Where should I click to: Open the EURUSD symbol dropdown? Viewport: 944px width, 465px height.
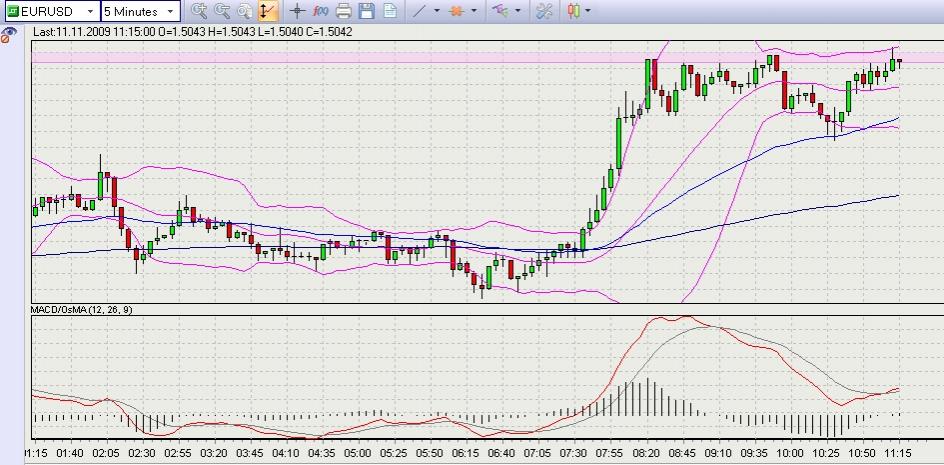(88, 11)
